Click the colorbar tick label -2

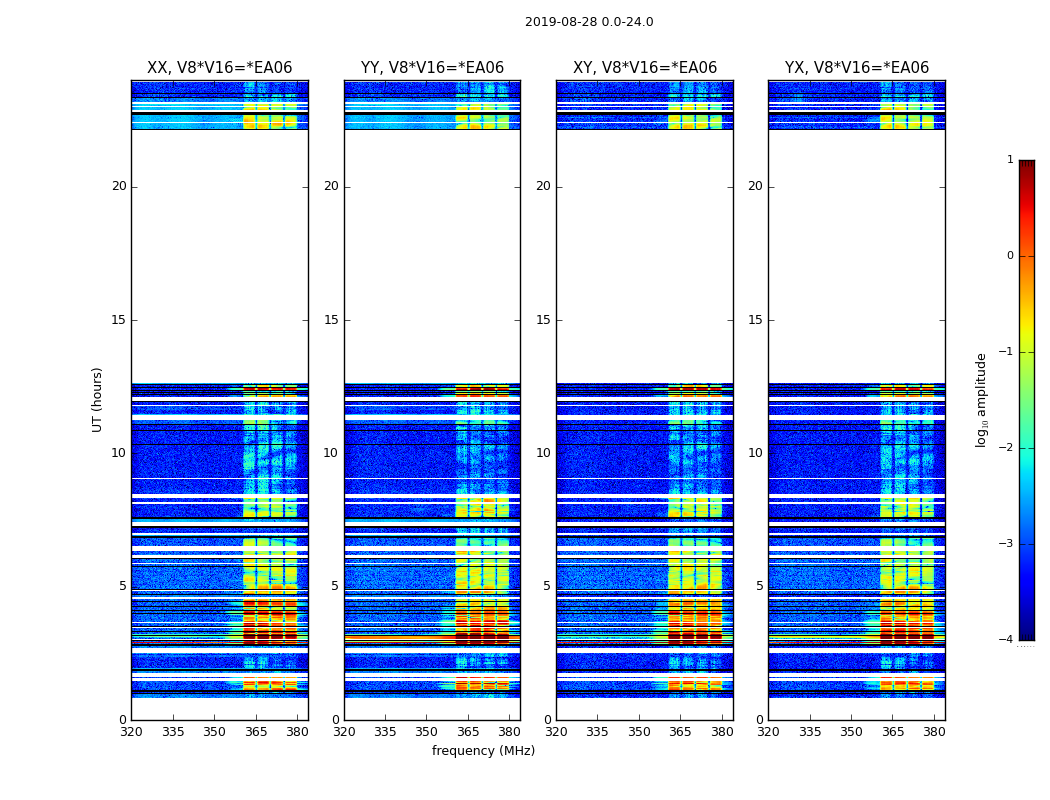[x=1008, y=448]
